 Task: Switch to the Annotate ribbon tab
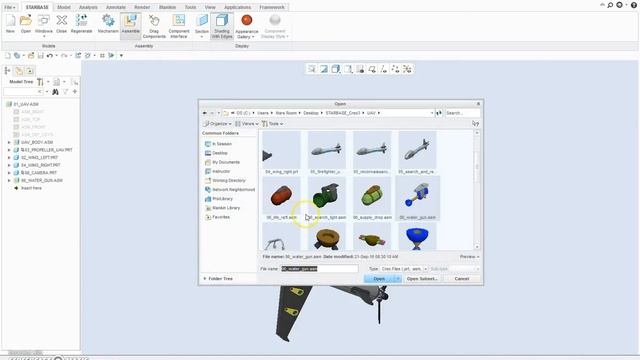click(x=116, y=7)
